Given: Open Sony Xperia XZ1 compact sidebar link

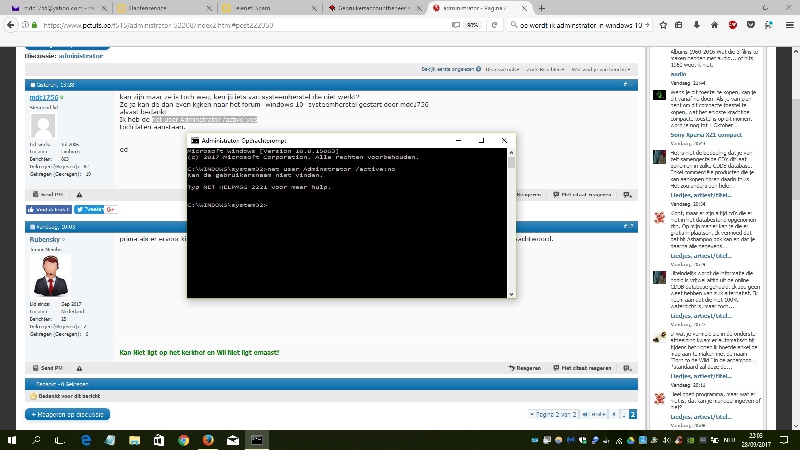Looking at the screenshot, I should pos(706,135).
